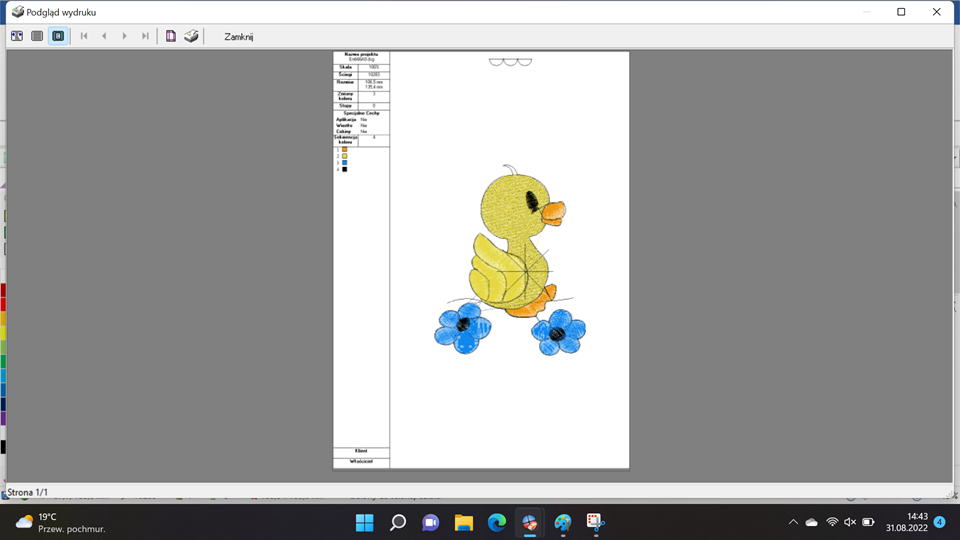Open the weather widget showing 19°C

(x=60, y=522)
